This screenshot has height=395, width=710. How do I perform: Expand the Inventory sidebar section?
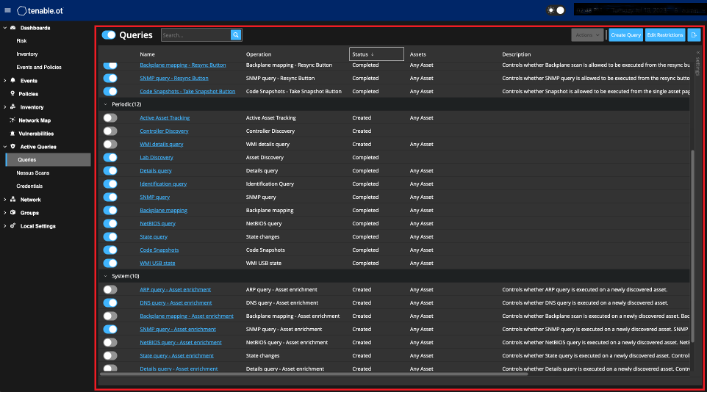5,107
